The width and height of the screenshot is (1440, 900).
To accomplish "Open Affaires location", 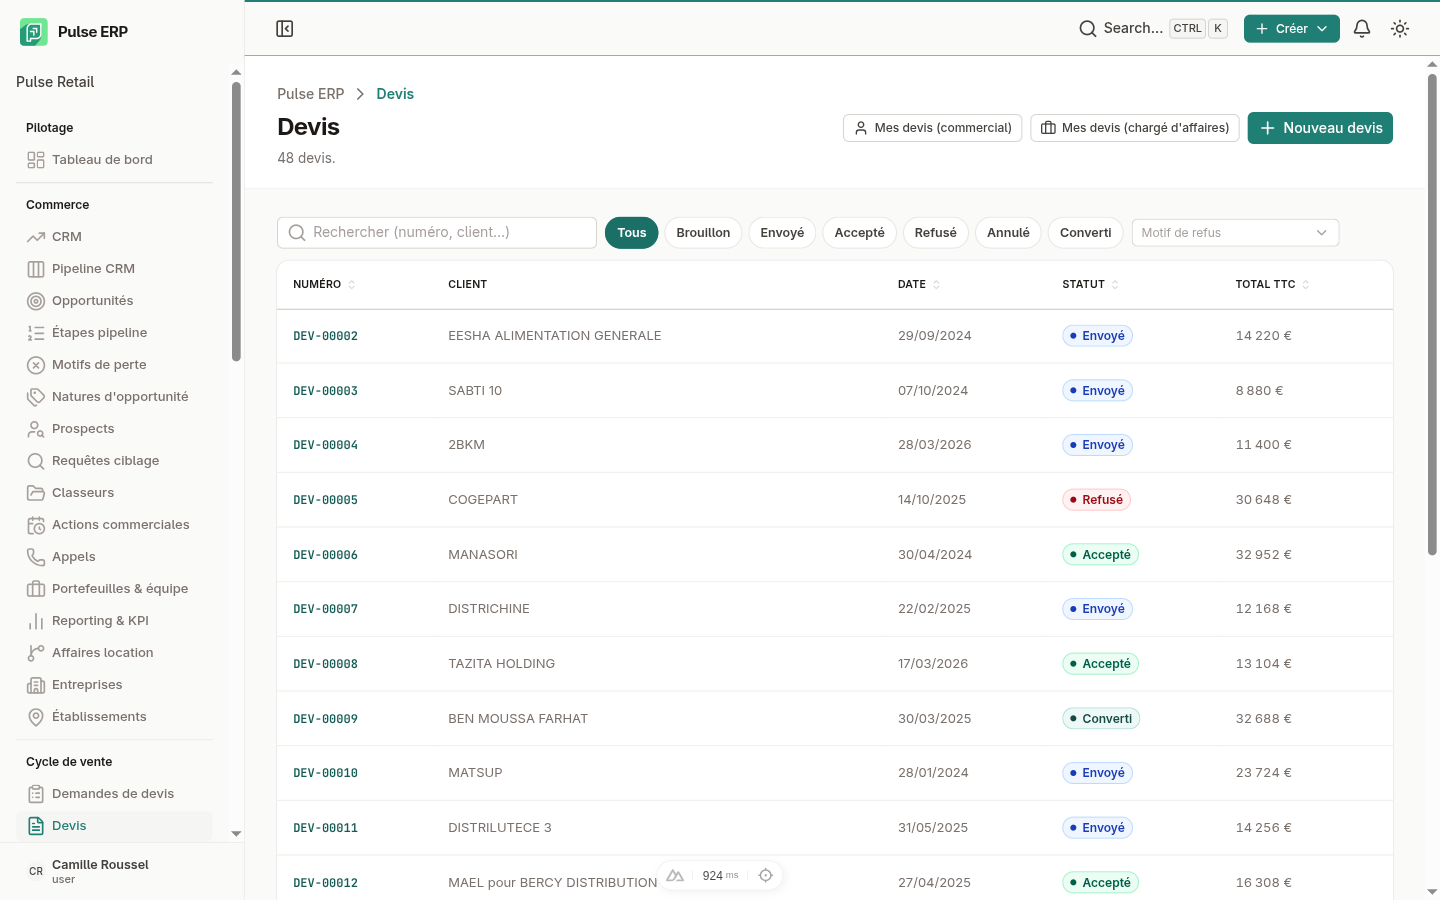I will click(x=114, y=653).
